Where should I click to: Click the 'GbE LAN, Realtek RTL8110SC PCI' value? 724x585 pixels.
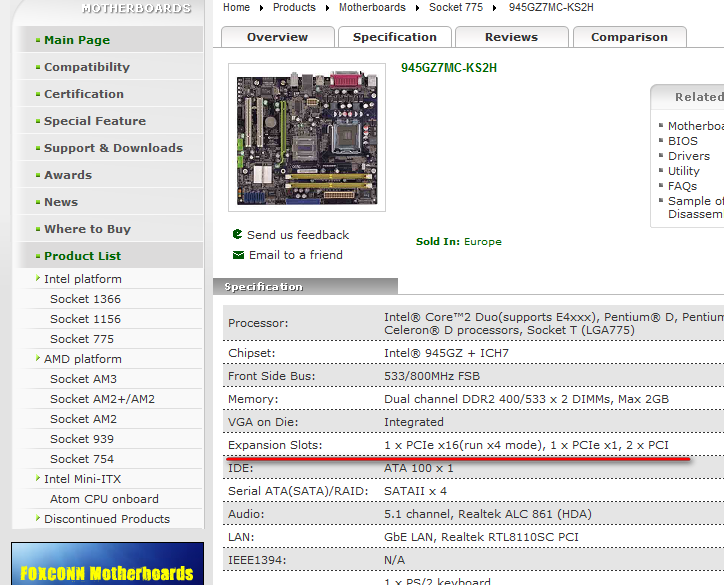481,537
